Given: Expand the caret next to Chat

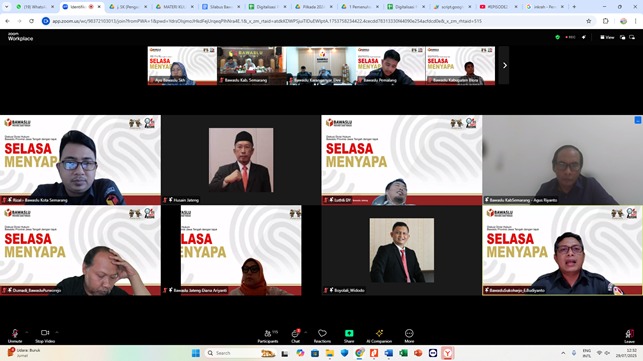Looking at the screenshot, I should click(306, 332).
